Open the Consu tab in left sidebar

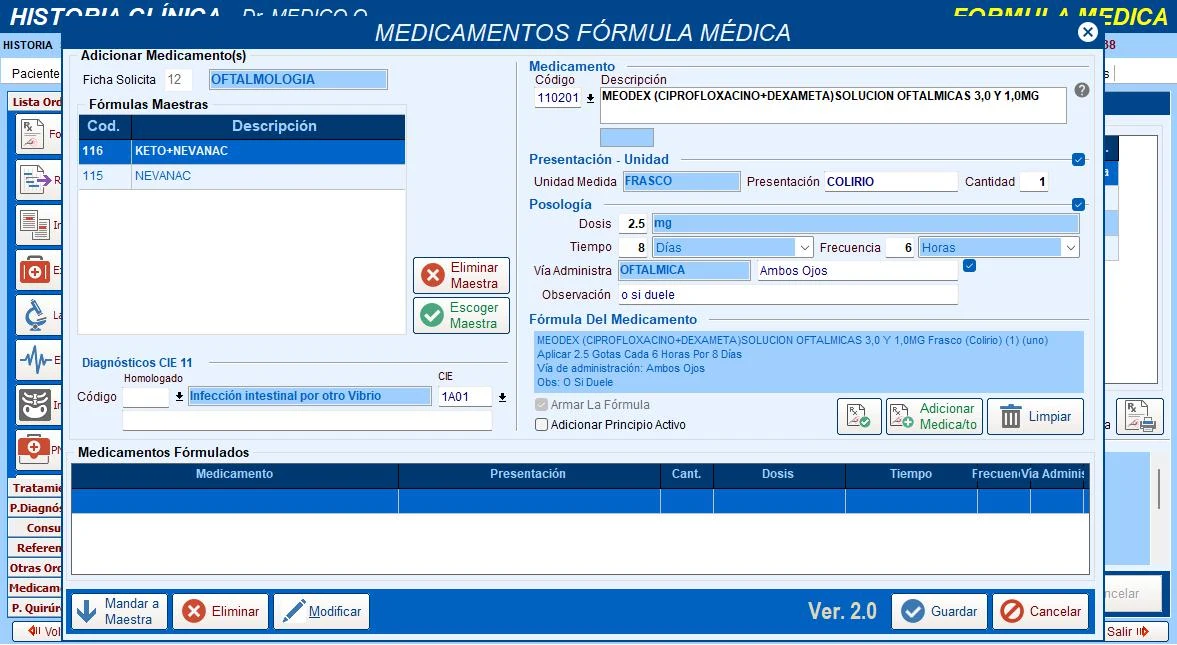(x=35, y=528)
